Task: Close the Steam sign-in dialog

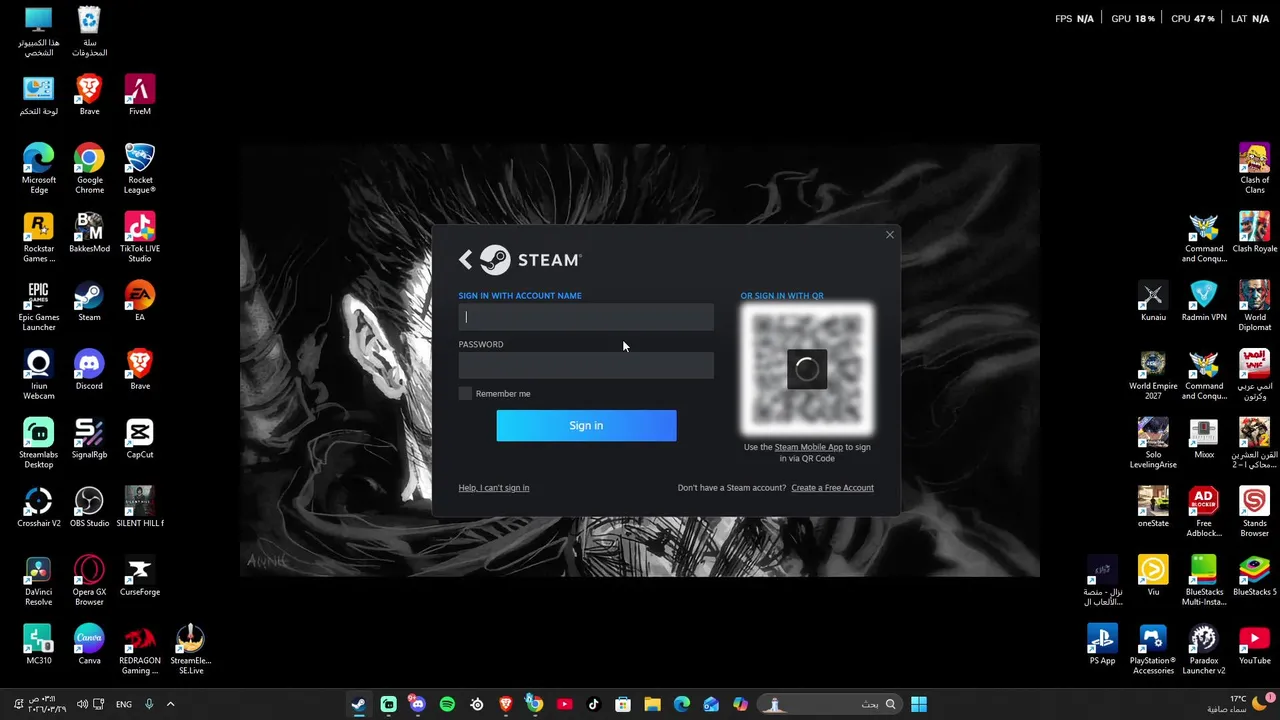Action: point(890,235)
